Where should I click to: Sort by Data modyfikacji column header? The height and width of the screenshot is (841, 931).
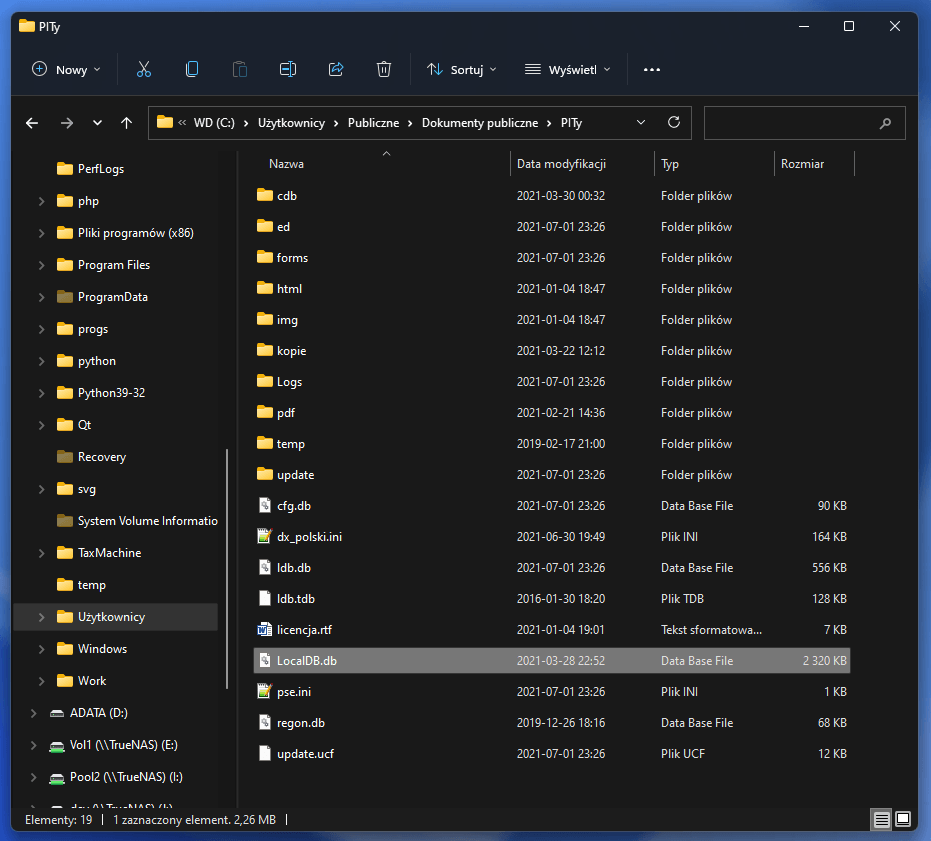pyautogui.click(x=561, y=164)
